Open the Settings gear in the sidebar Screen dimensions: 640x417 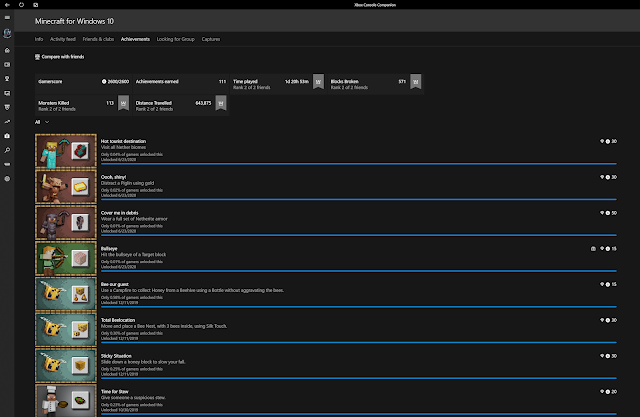point(7,179)
